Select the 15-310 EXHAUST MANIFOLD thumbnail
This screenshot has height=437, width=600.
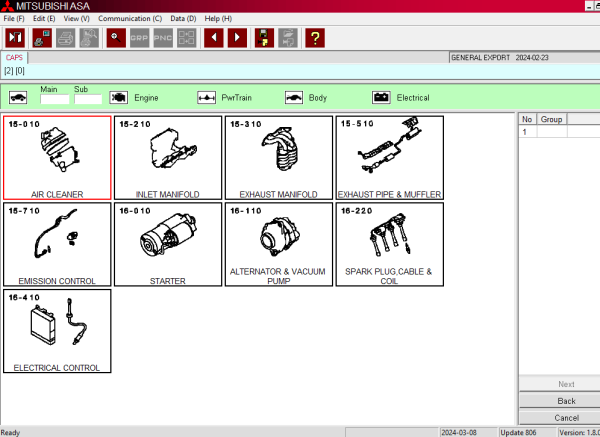[x=279, y=158]
